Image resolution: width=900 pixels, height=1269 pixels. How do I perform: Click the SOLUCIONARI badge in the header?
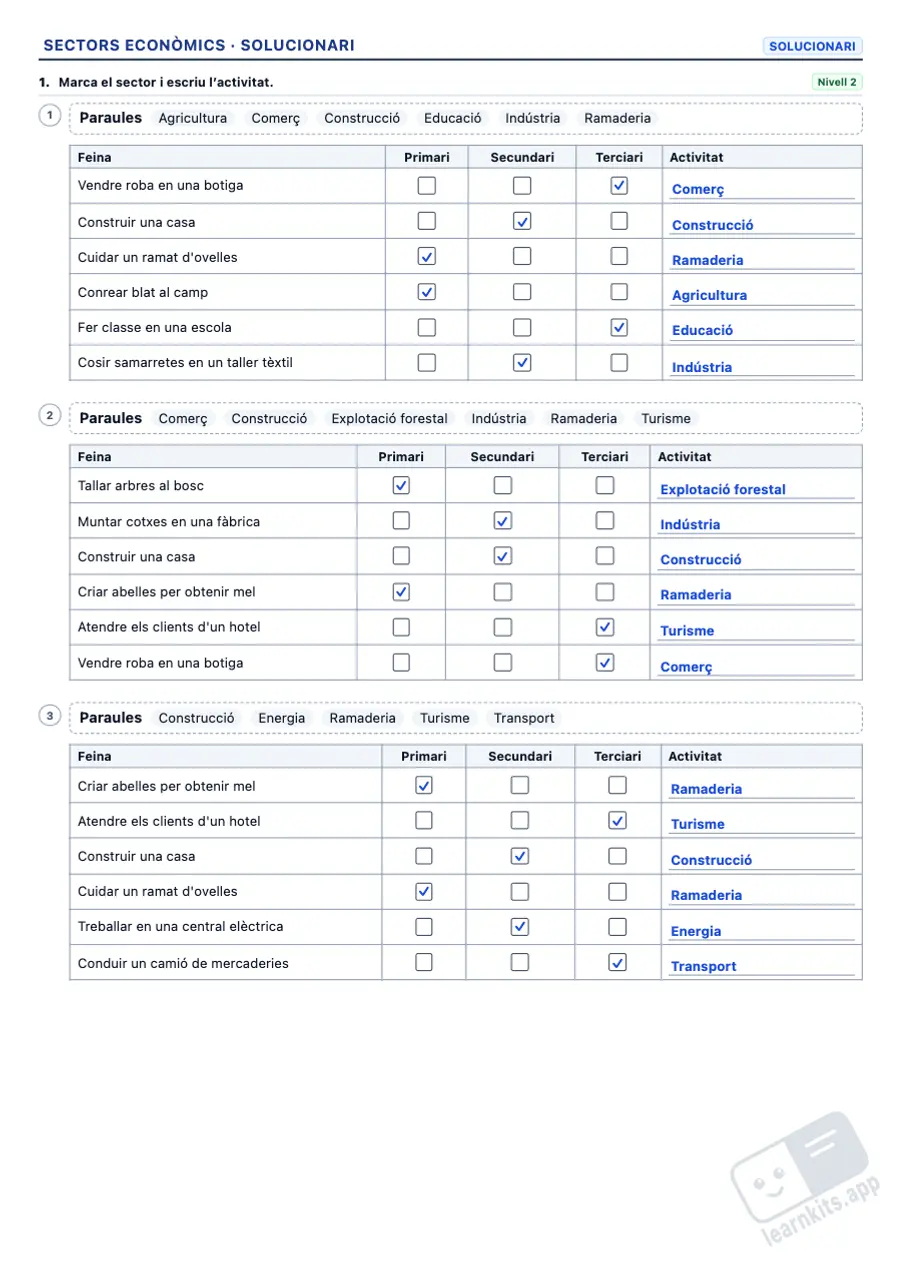[812, 46]
